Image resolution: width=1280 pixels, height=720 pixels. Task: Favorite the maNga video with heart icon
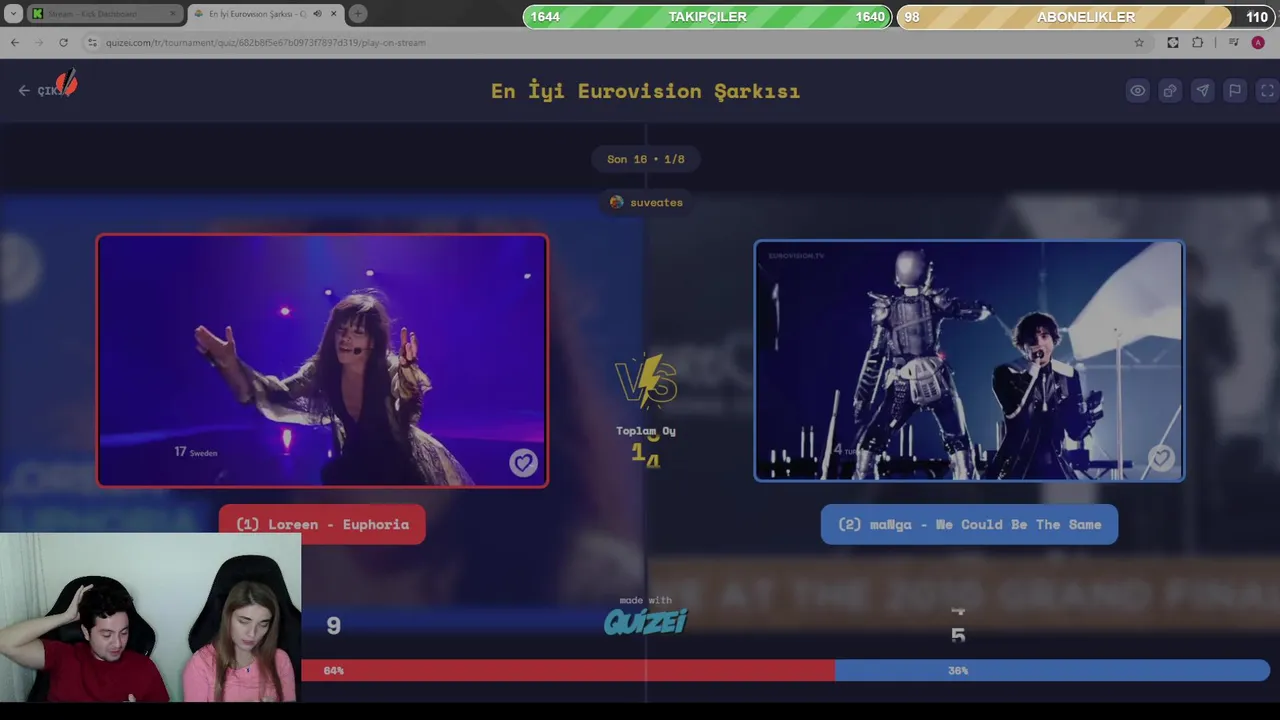[1160, 457]
